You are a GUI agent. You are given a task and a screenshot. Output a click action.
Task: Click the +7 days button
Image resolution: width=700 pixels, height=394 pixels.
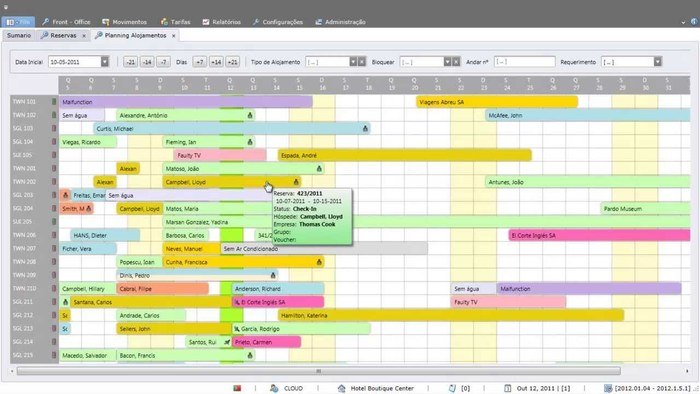200,62
